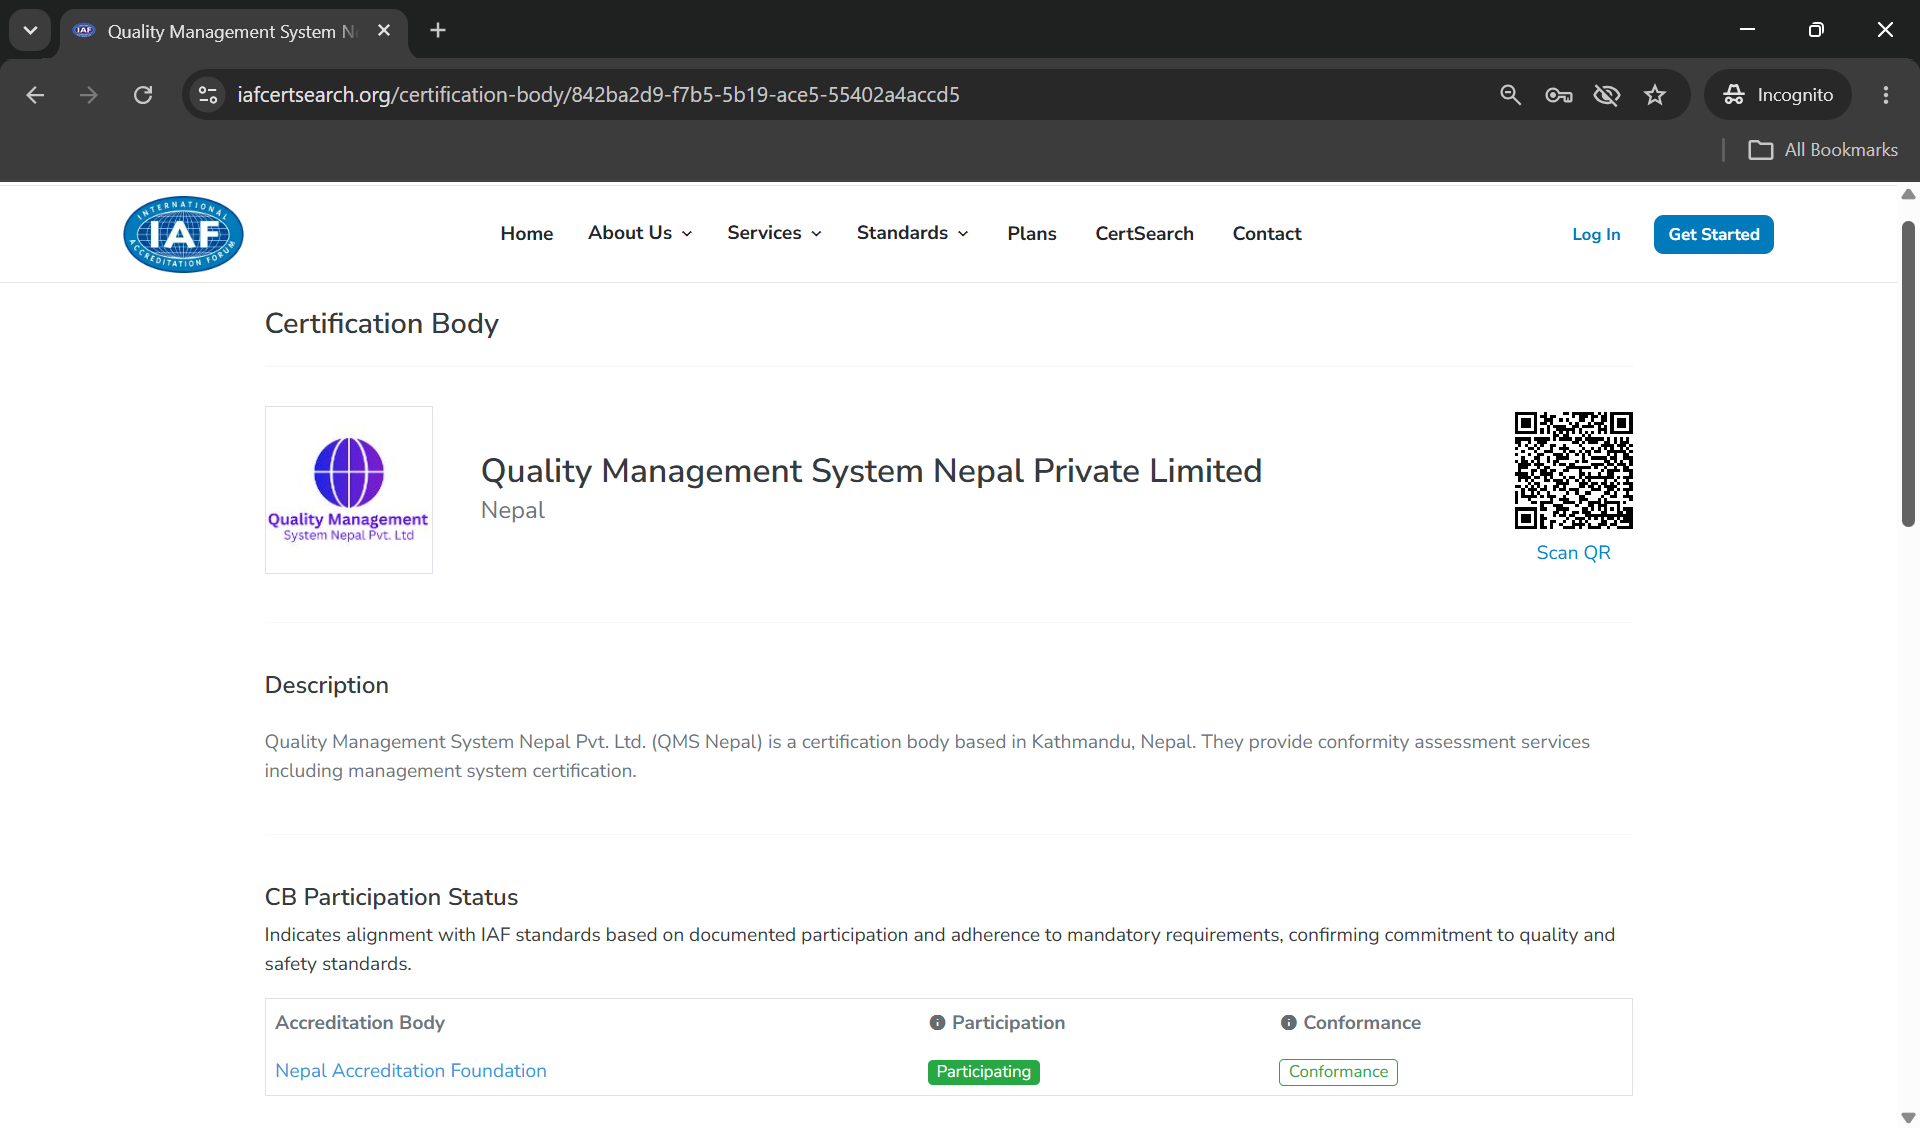Expand the About Us menu
Image resolution: width=1920 pixels, height=1128 pixels.
(640, 233)
